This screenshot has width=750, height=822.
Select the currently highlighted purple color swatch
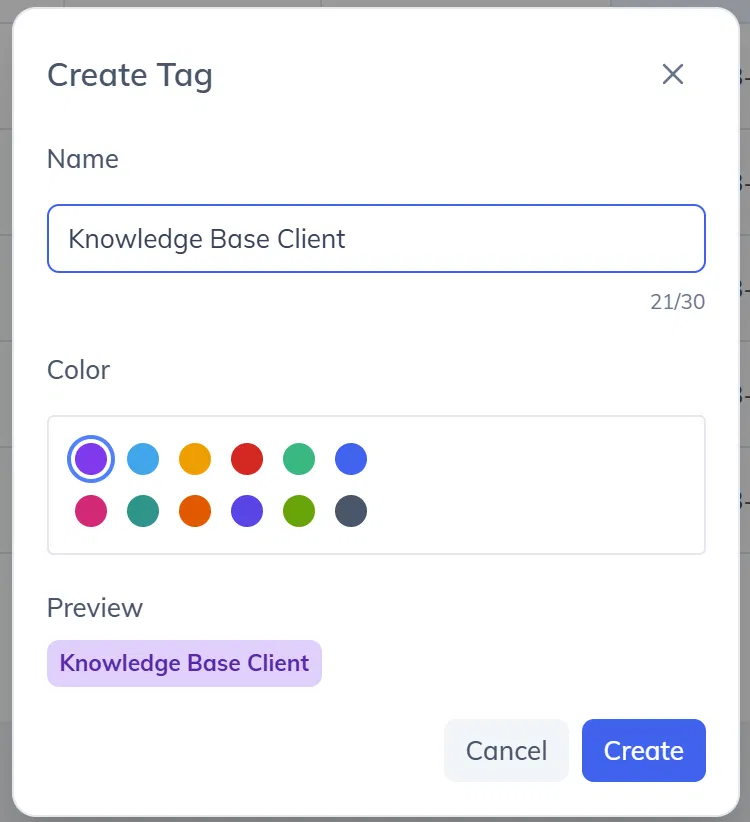pos(91,459)
